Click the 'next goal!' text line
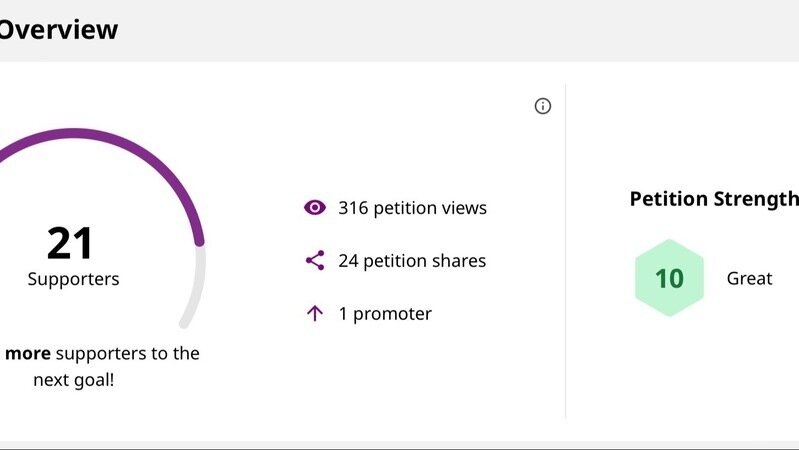The height and width of the screenshot is (450, 799). click(74, 380)
